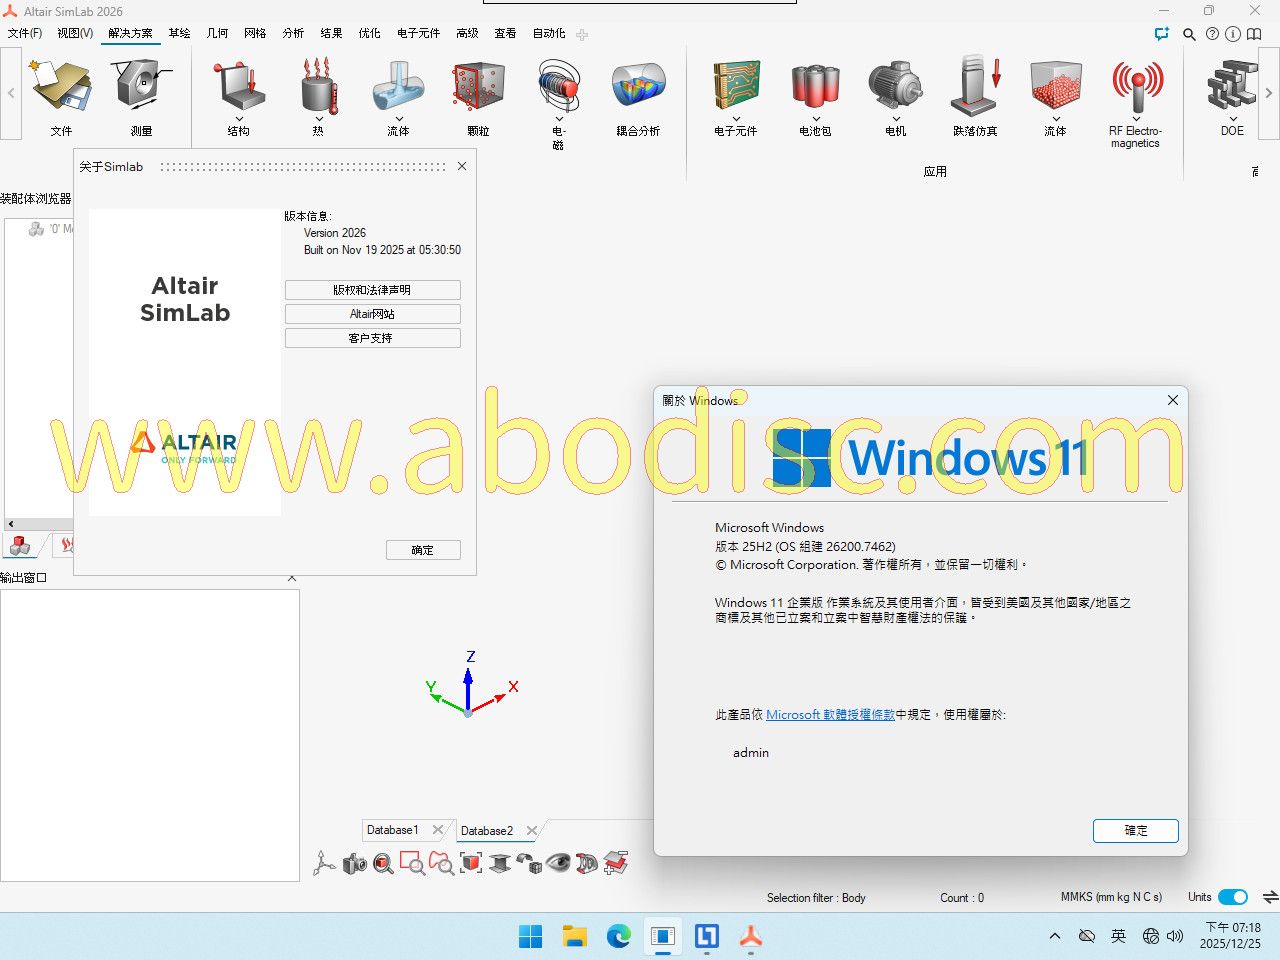Switch to the Database1 tab

[x=393, y=830]
